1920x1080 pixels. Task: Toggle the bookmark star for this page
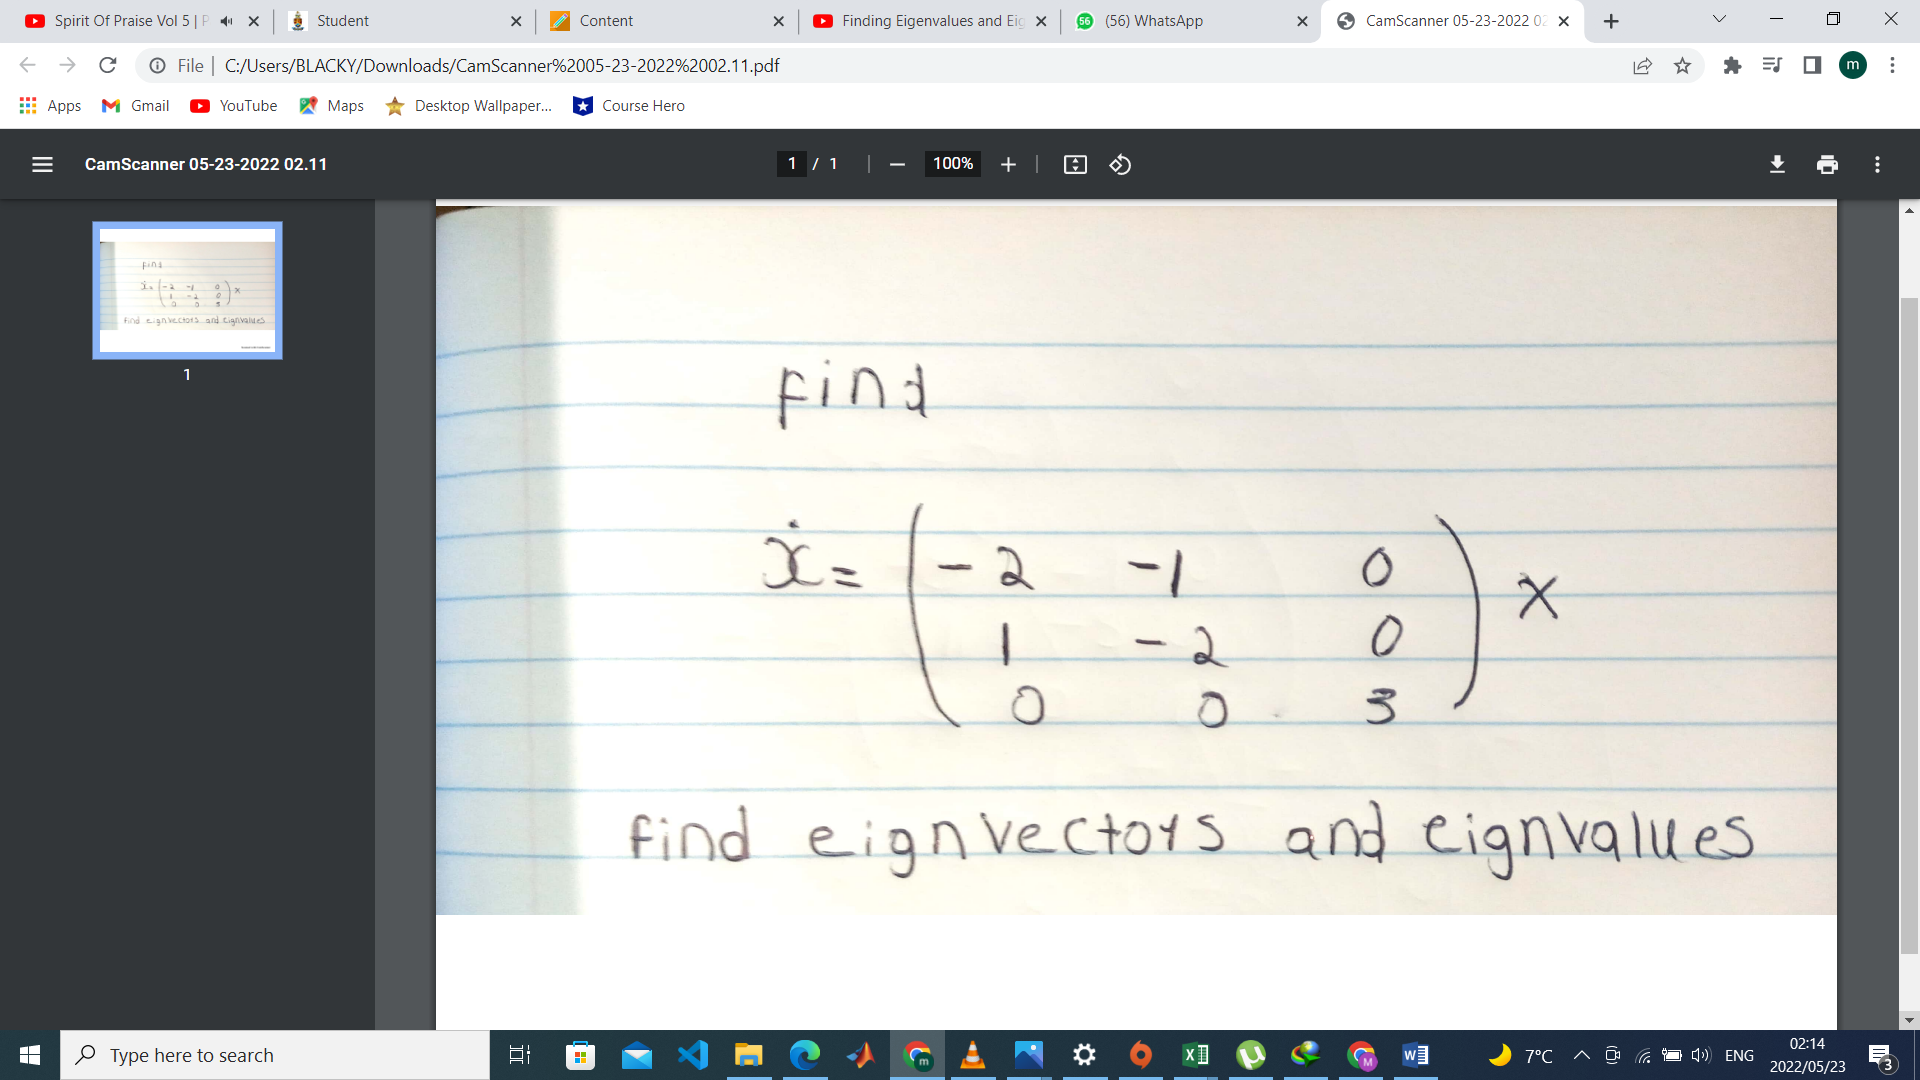pos(1683,66)
